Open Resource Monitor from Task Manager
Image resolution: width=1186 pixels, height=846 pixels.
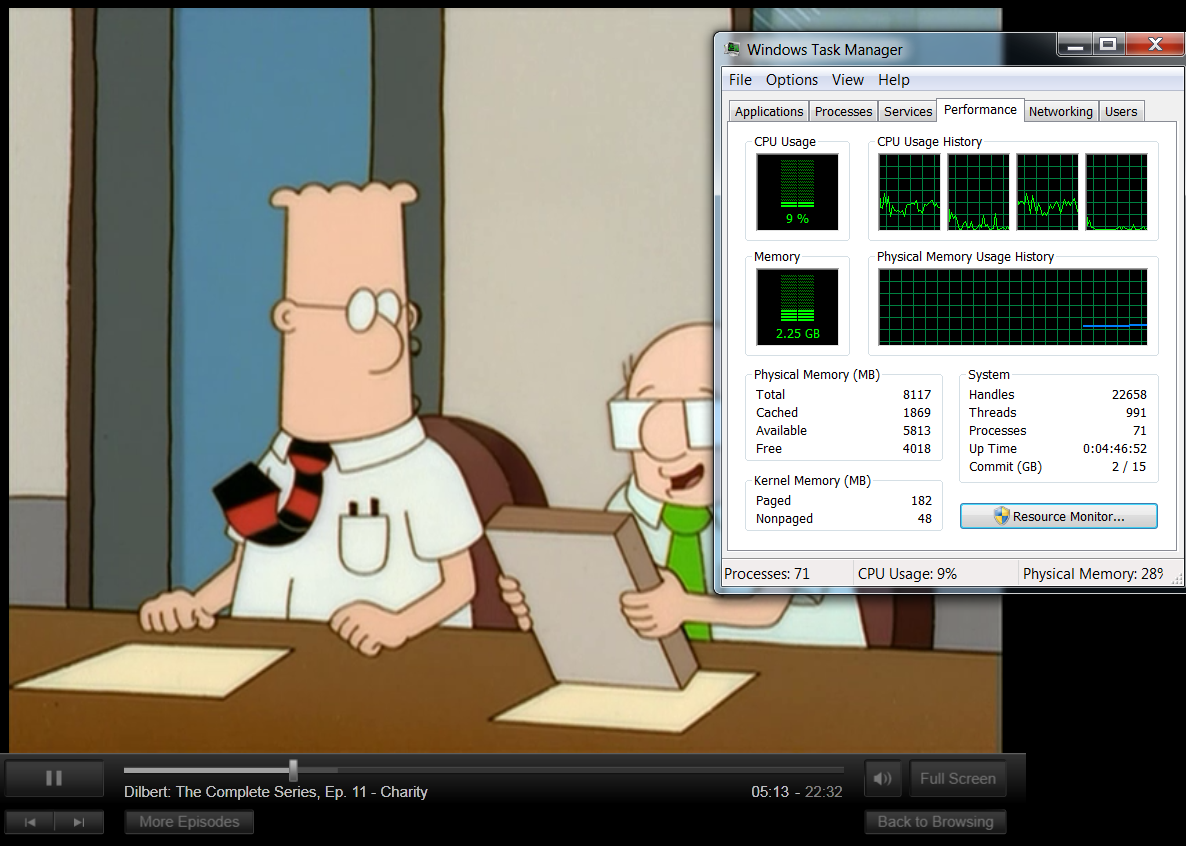[1058, 516]
